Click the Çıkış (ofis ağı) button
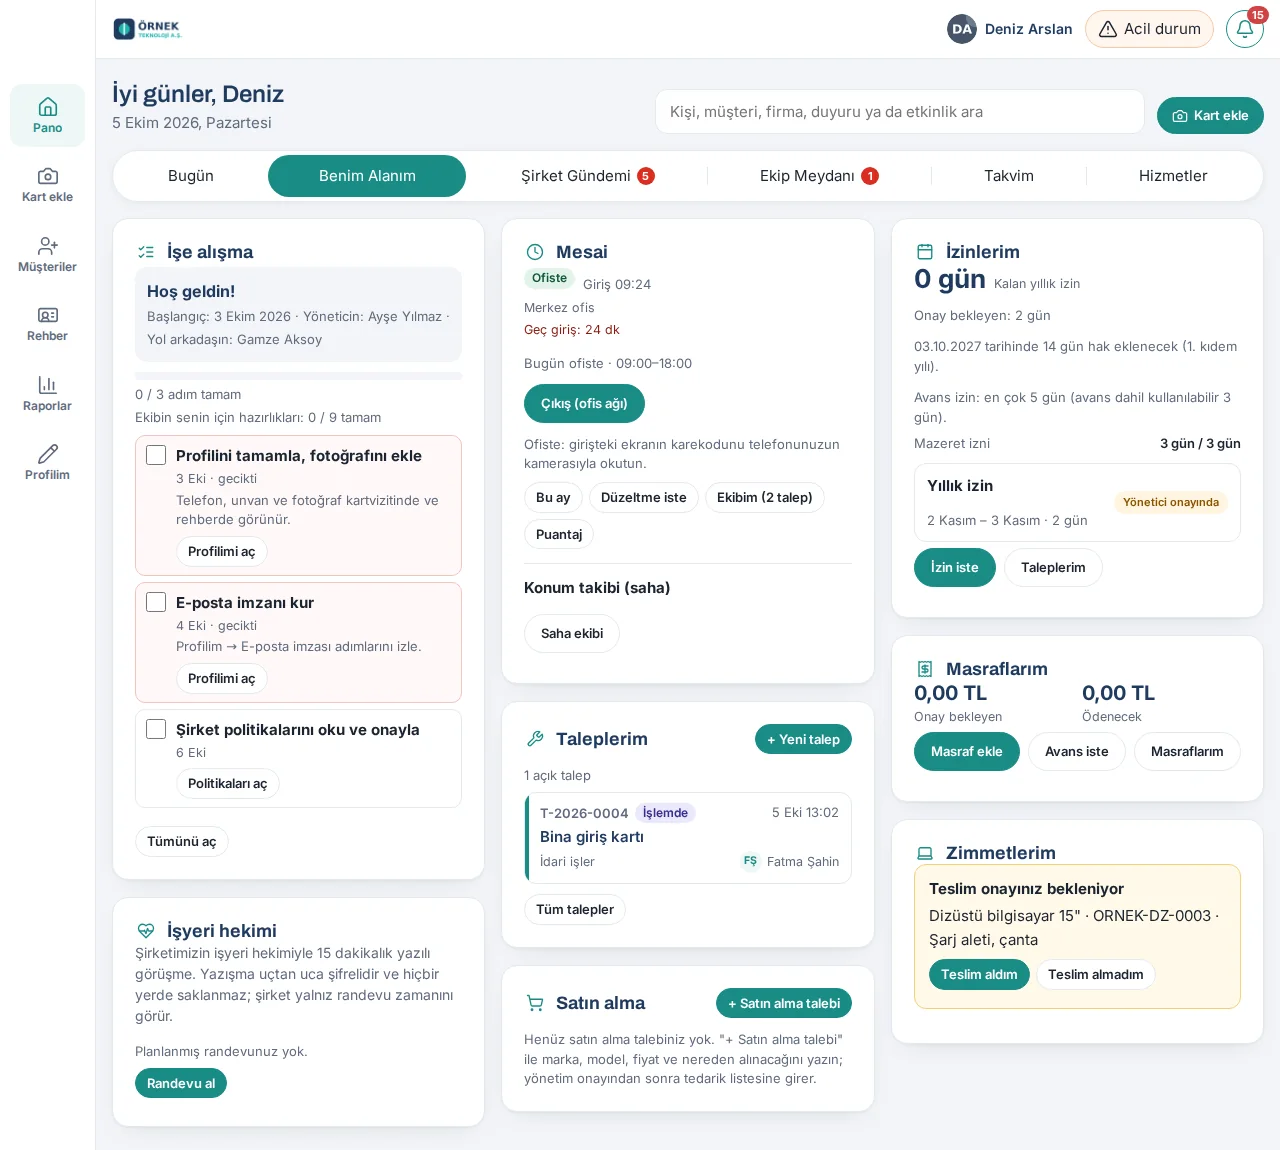This screenshot has width=1280, height=1150. [x=584, y=403]
